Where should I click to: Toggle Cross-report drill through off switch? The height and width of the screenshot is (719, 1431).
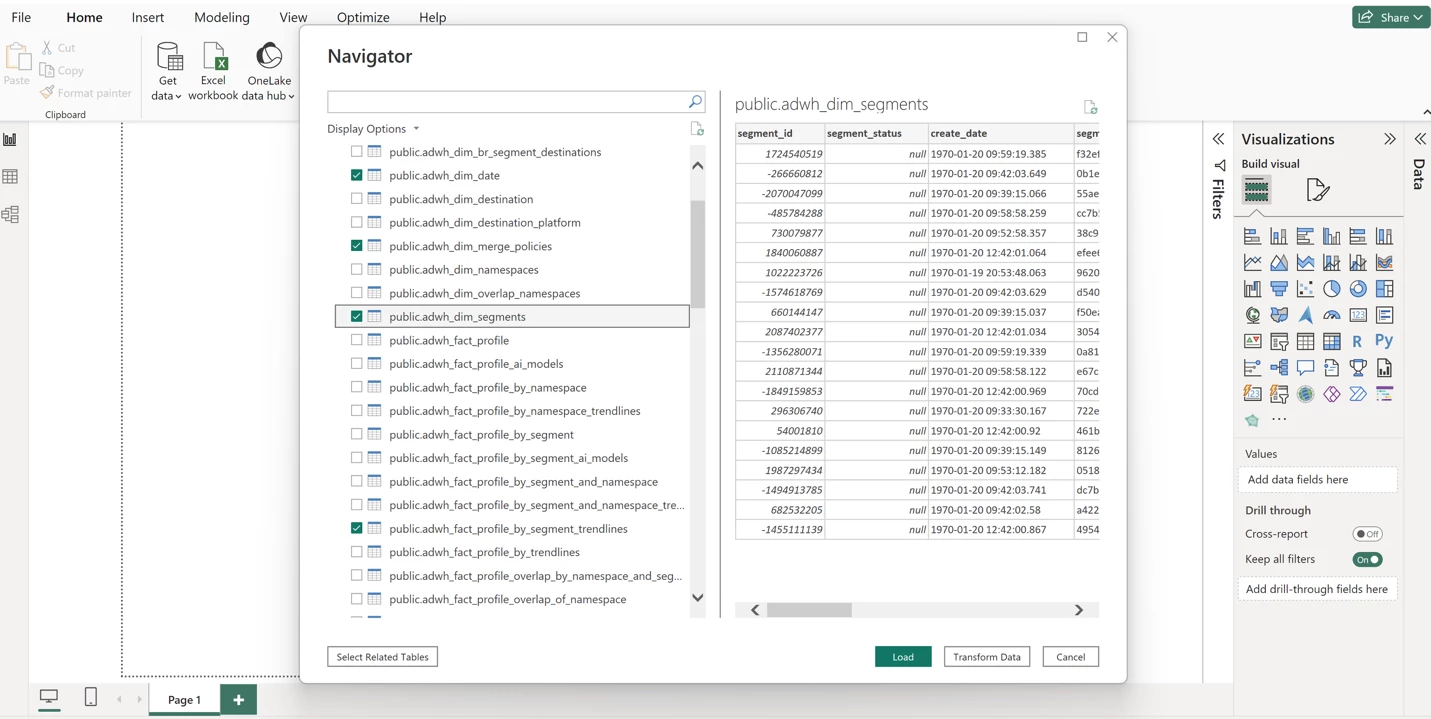(1367, 534)
